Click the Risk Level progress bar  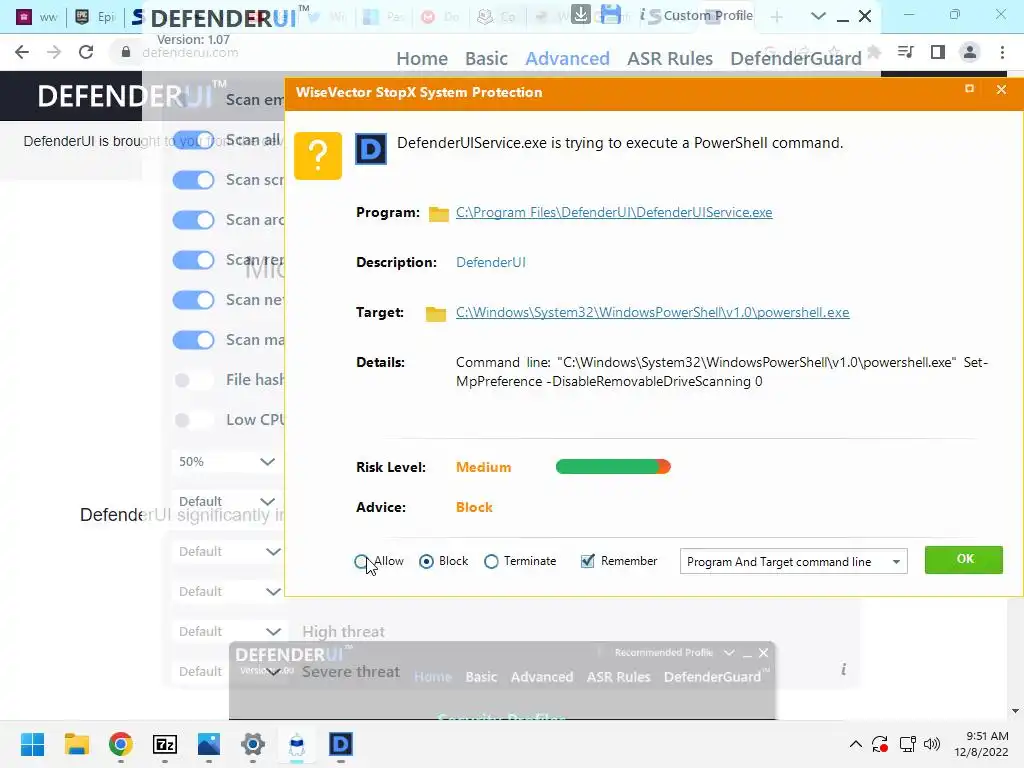tap(613, 467)
